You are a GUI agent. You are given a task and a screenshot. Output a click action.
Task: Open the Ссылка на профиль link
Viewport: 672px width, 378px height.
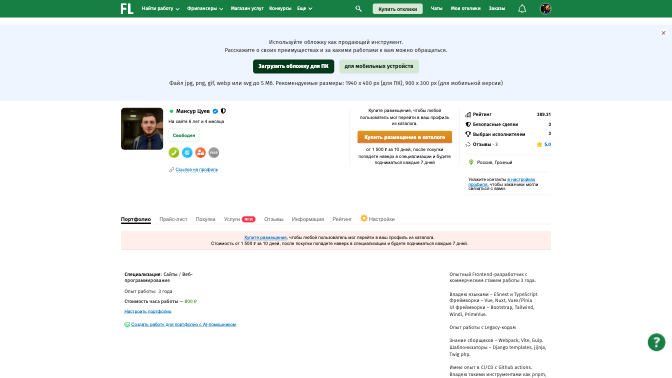[196, 170]
